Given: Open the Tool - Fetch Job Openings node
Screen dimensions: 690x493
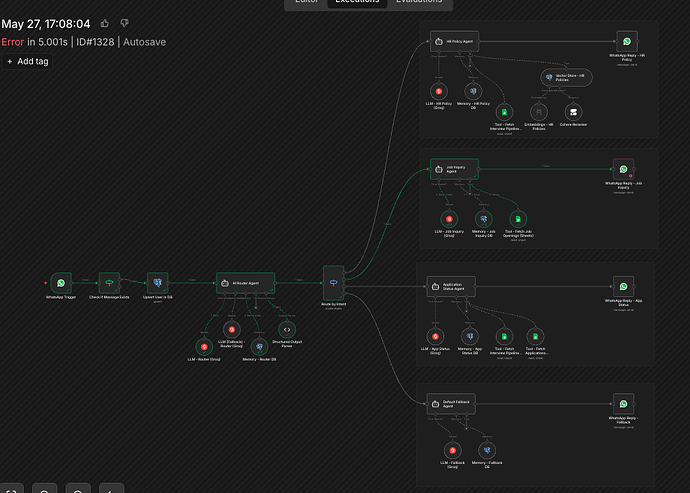Looking at the screenshot, I should pyautogui.click(x=518, y=219).
